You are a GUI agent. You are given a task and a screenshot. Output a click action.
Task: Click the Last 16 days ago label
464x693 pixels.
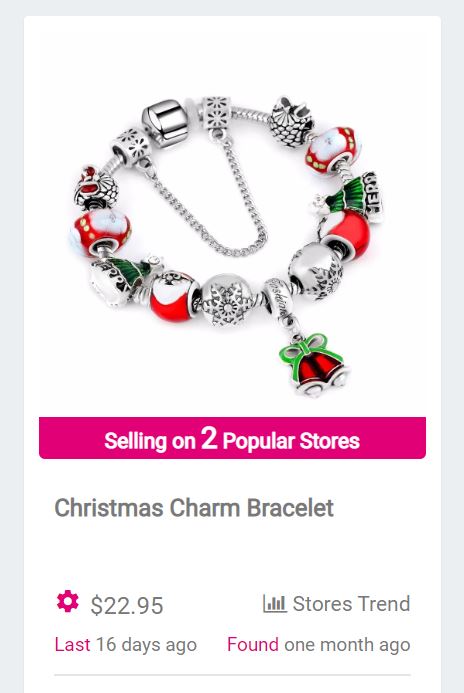tap(126, 644)
